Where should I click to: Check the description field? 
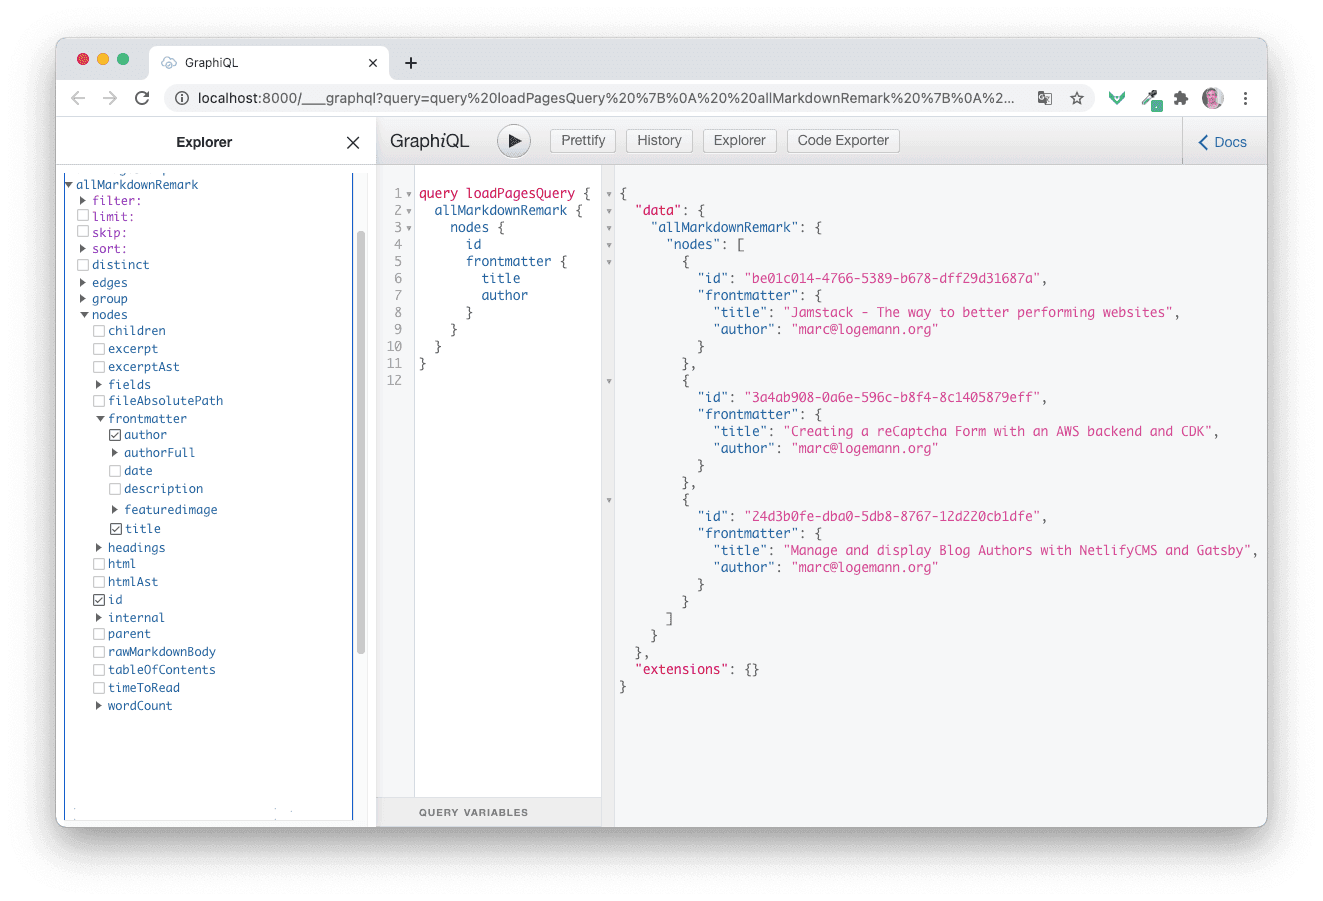click(115, 489)
